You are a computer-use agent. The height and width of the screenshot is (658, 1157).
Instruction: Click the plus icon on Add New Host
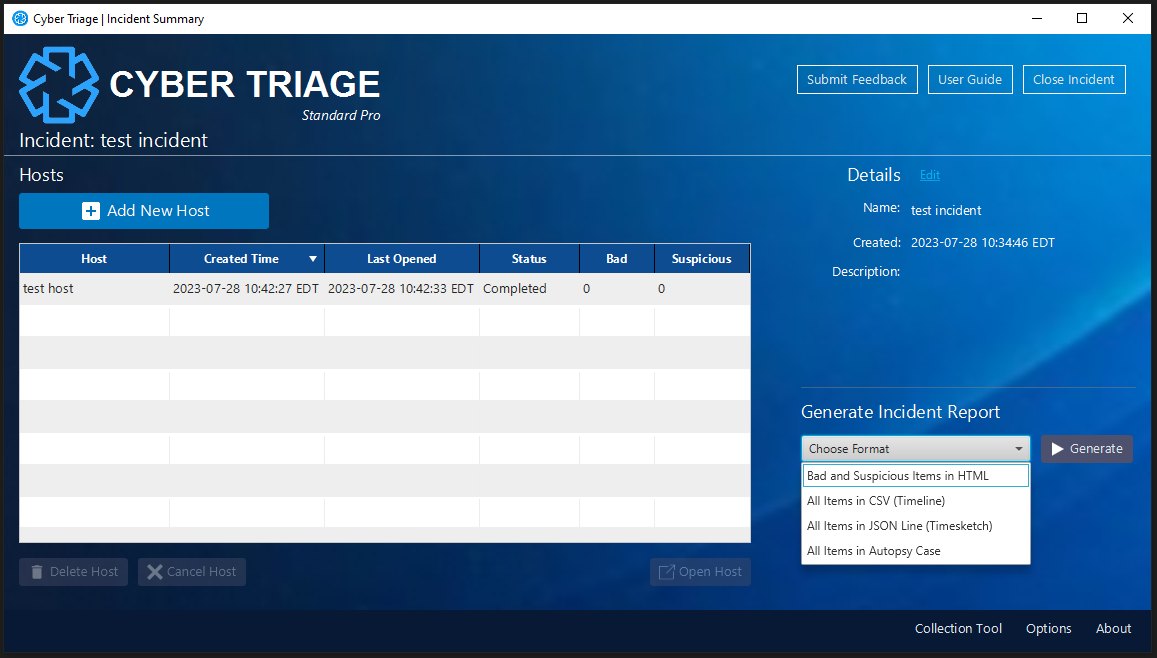coord(91,211)
